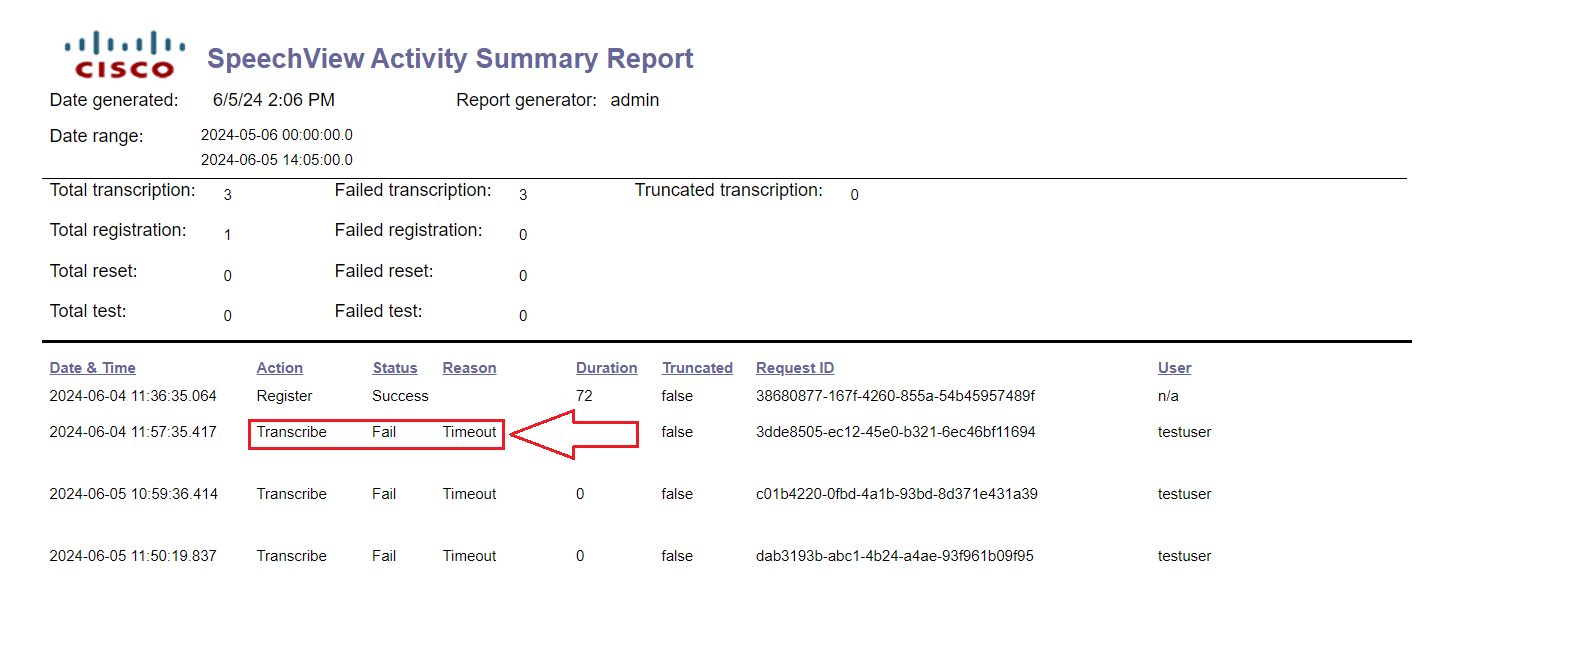Click the Success status cell
The image size is (1569, 663).
(400, 396)
